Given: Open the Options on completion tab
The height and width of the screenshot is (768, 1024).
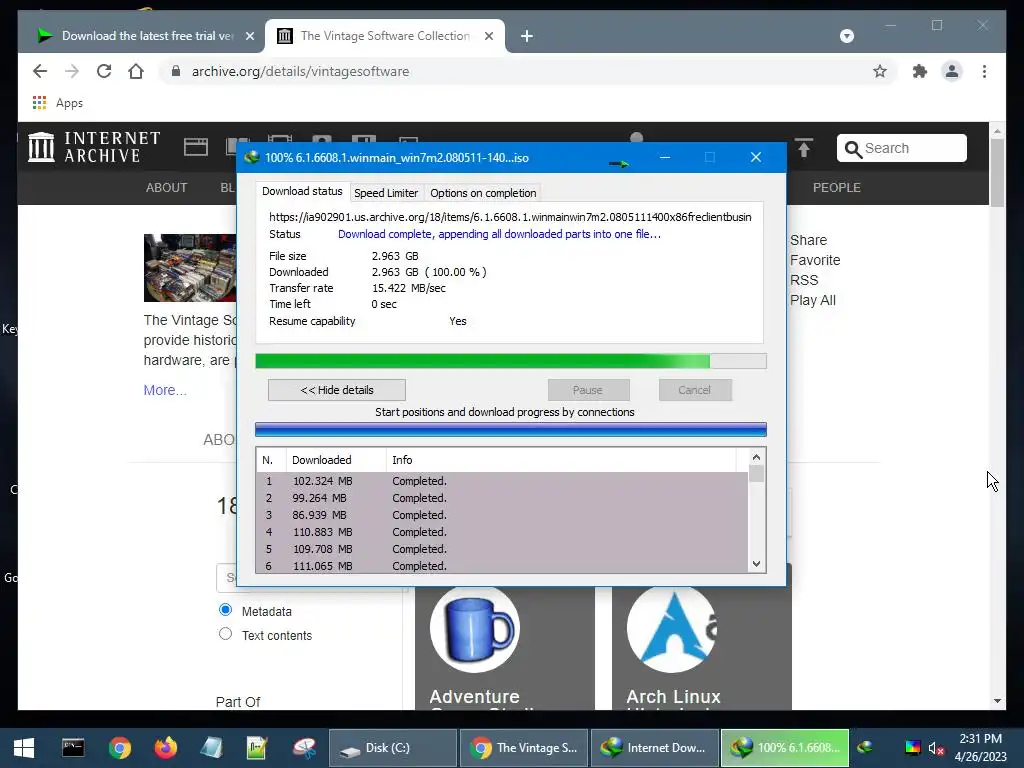Looking at the screenshot, I should click(x=483, y=193).
